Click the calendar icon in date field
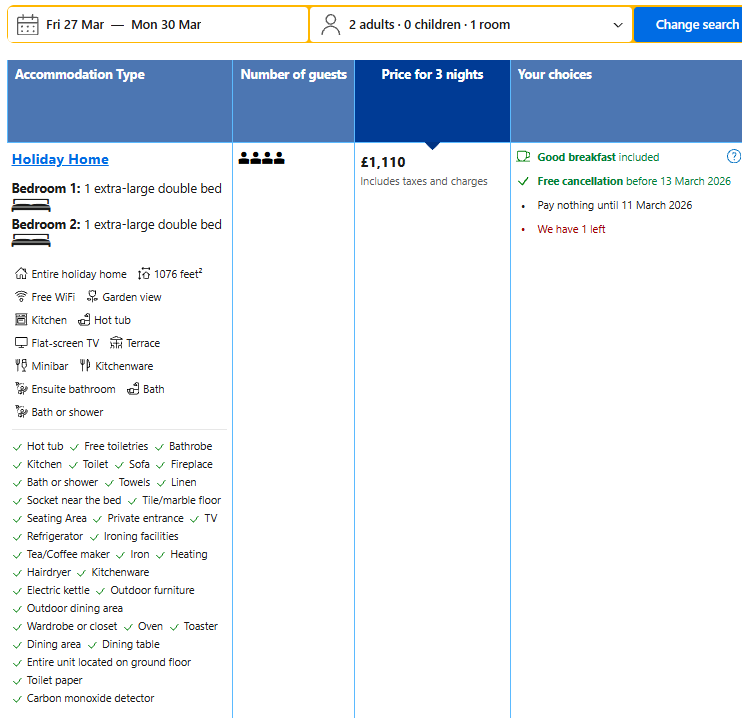This screenshot has width=742, height=718. coord(28,25)
